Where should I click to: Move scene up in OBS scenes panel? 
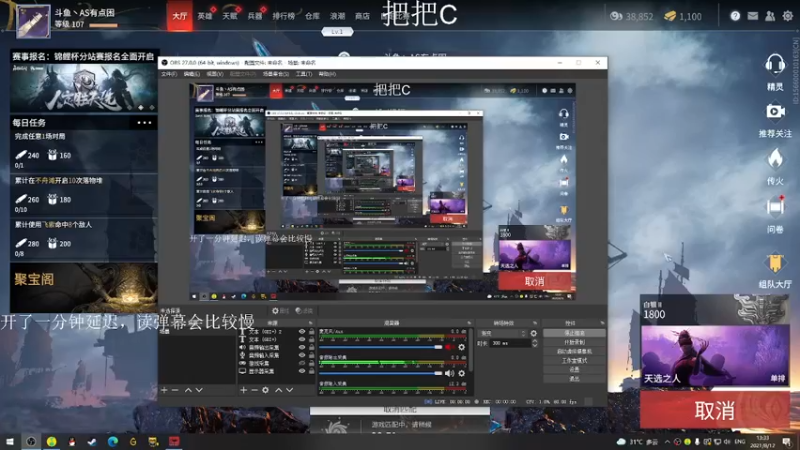tap(188, 390)
